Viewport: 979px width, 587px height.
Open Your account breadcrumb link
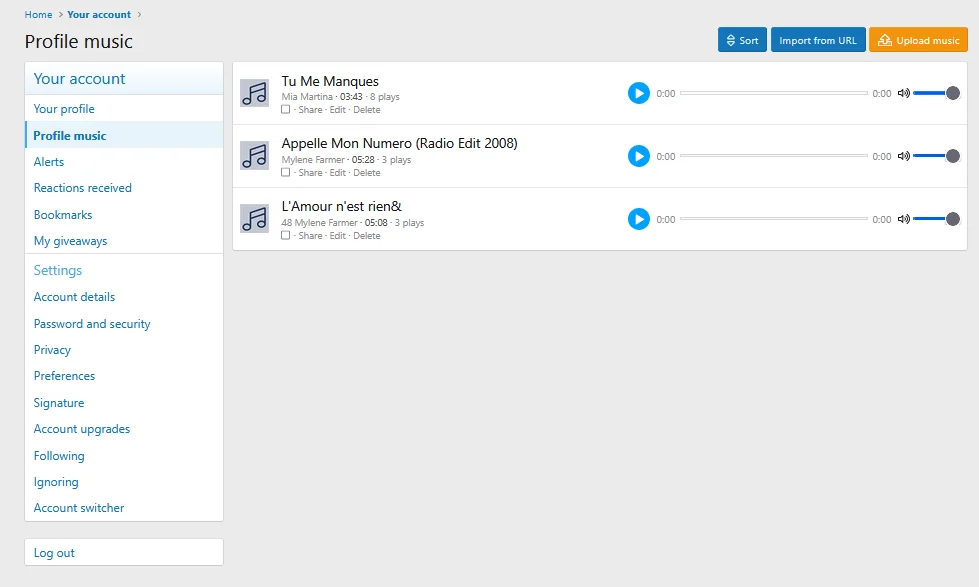(99, 14)
